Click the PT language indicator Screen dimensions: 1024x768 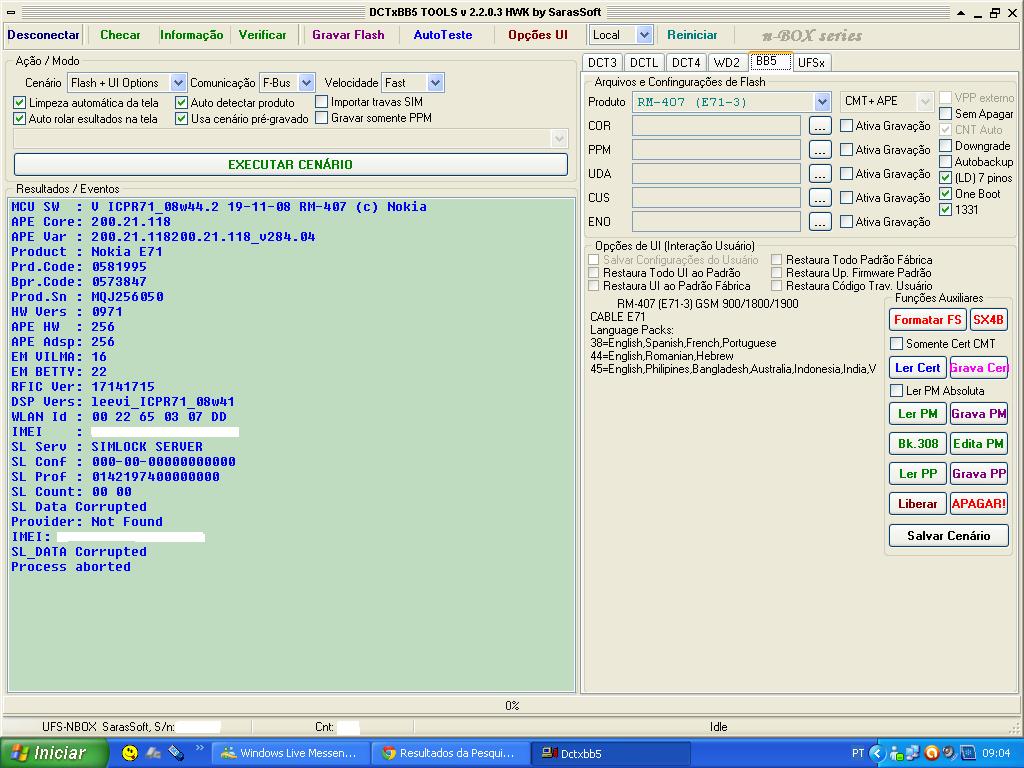(858, 754)
